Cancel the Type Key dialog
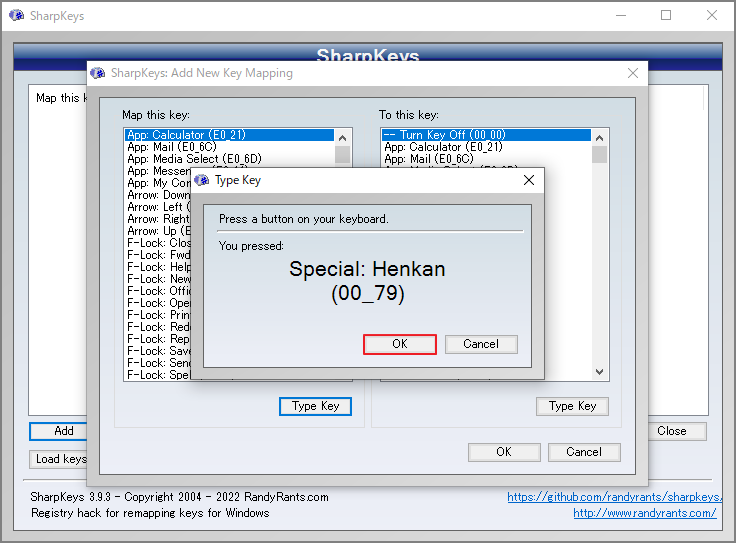Image resolution: width=736 pixels, height=543 pixels. tap(481, 344)
